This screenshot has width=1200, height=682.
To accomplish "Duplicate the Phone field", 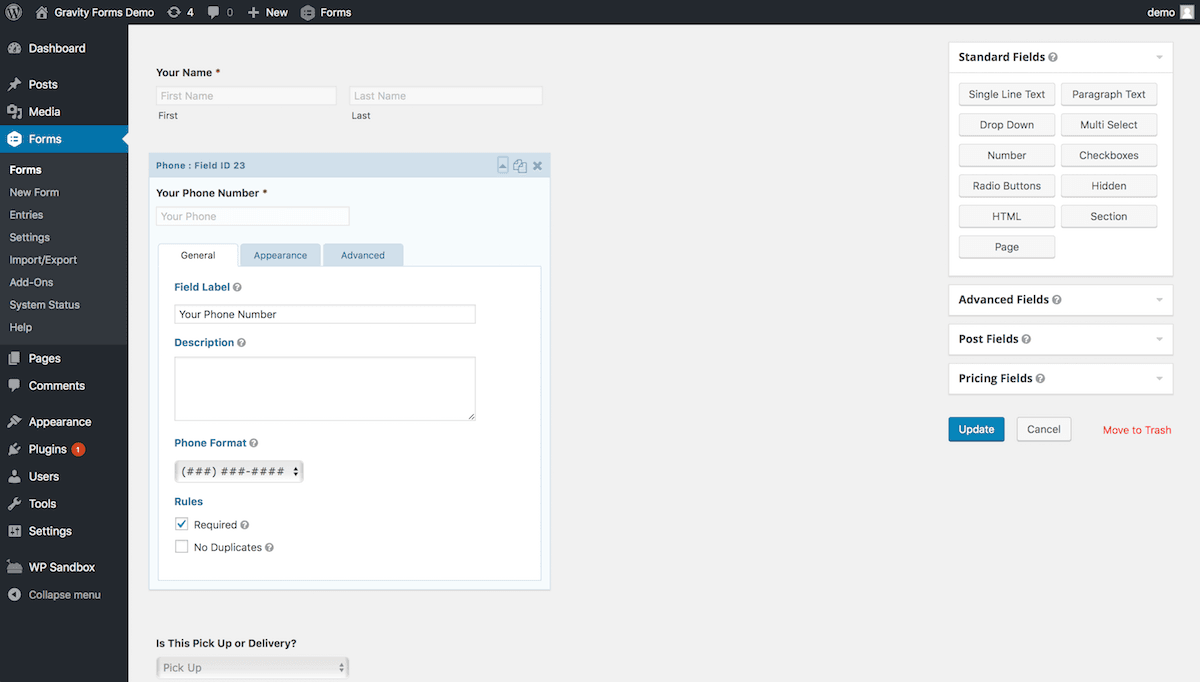I will 520,166.
